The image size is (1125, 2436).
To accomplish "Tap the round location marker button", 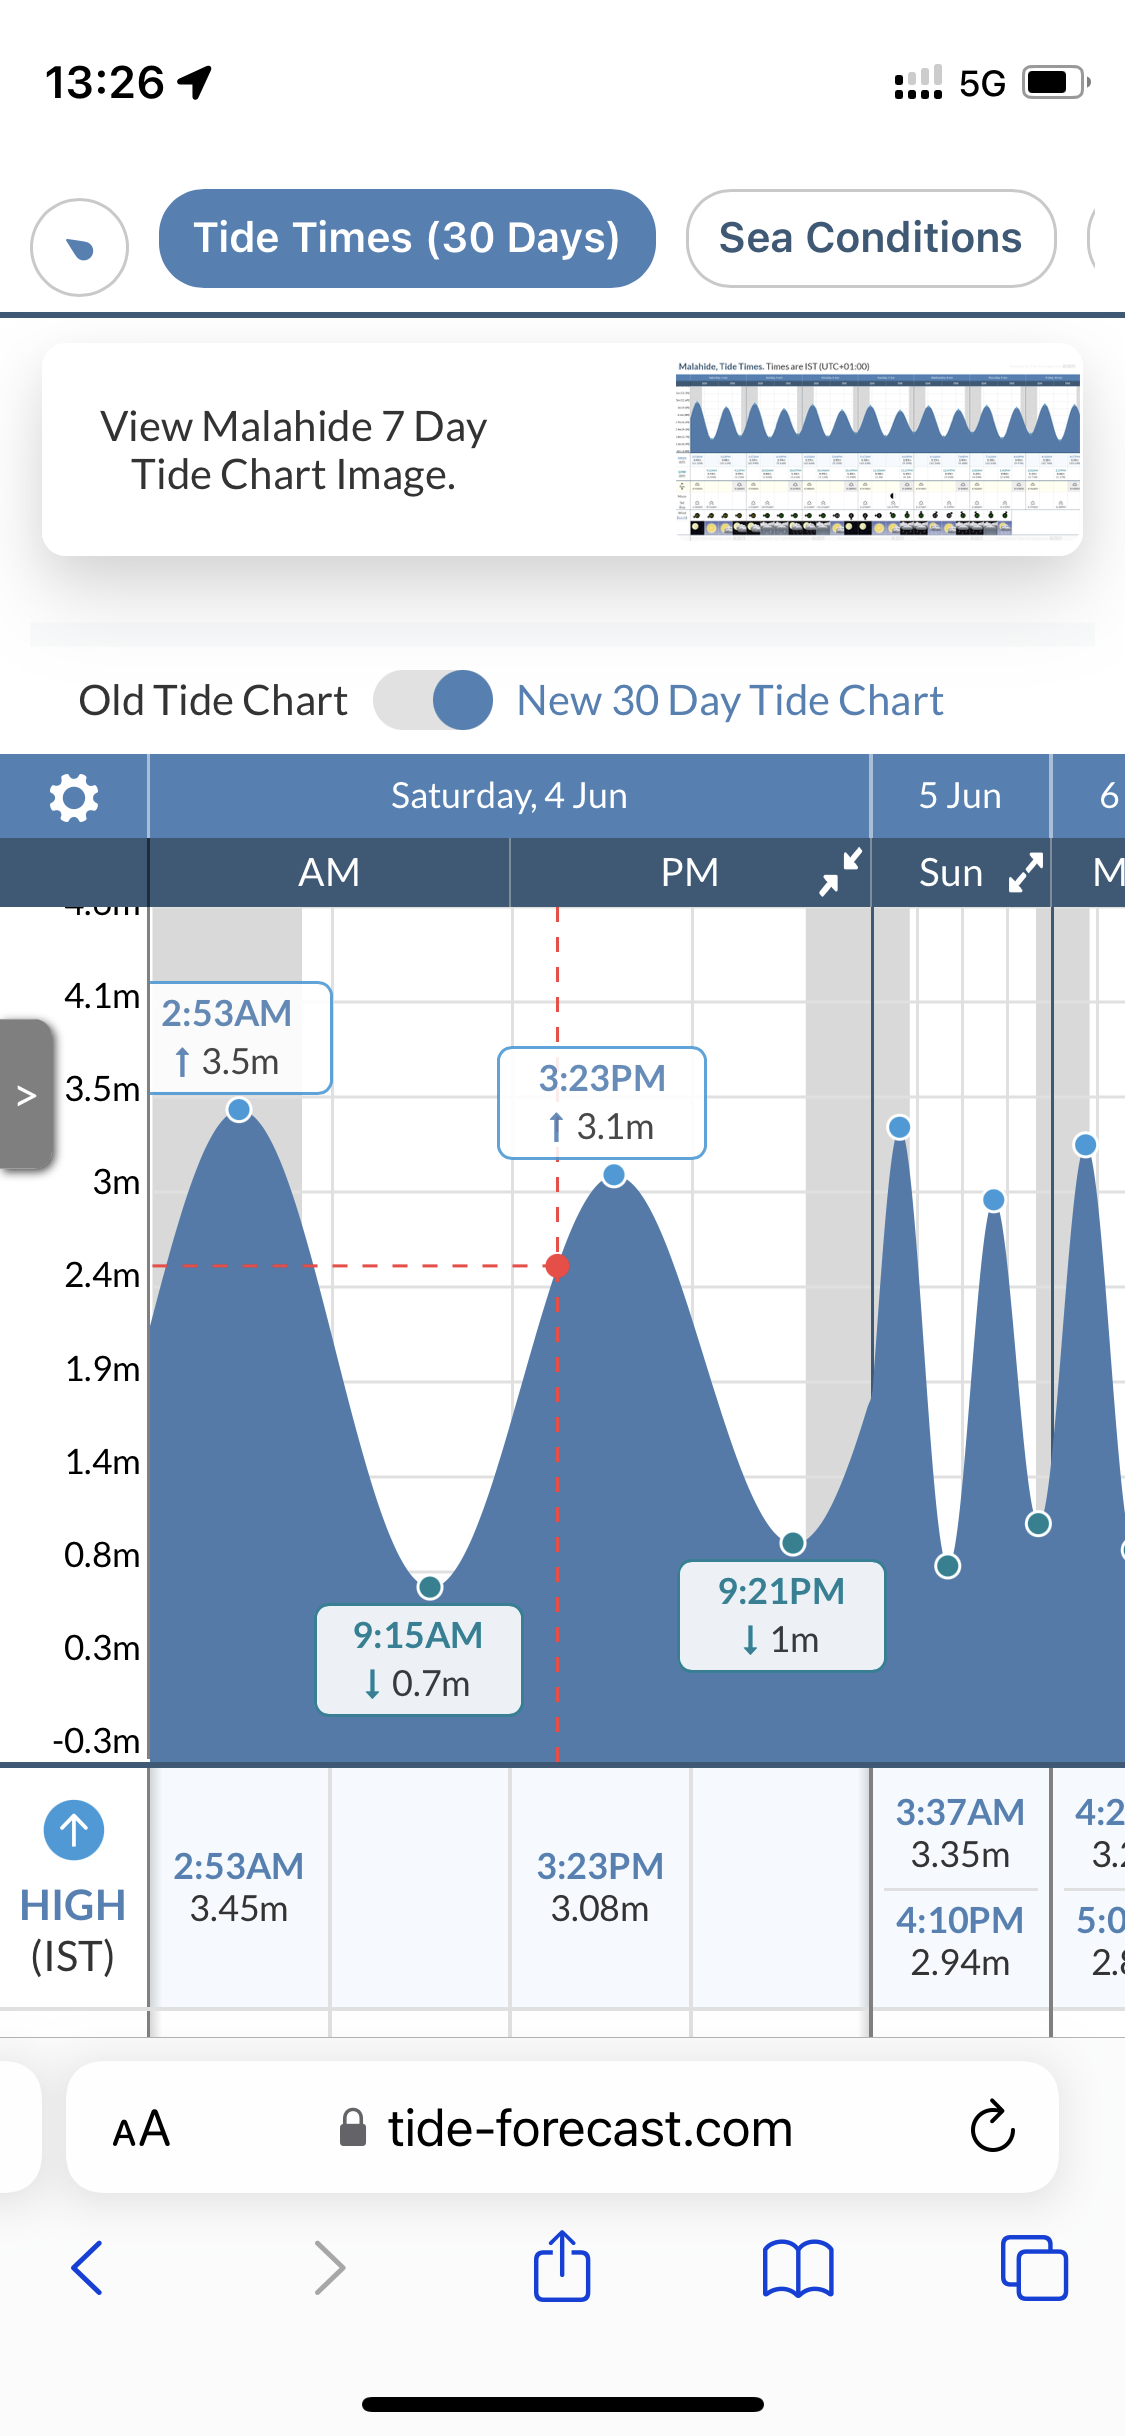I will (80, 247).
